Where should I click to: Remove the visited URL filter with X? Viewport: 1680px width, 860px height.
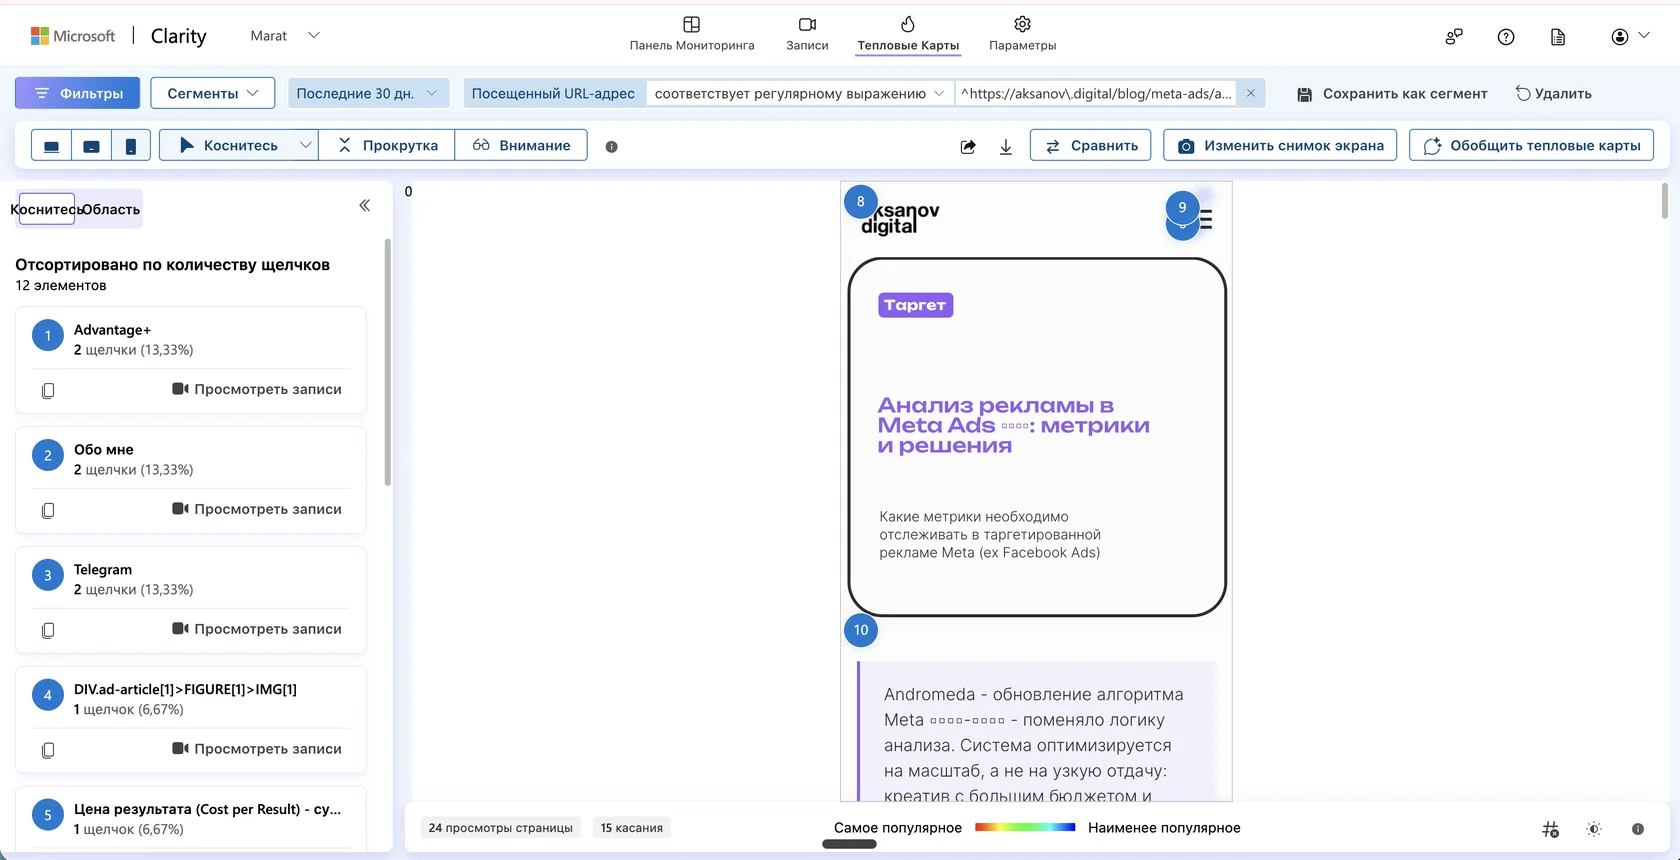pos(1251,93)
